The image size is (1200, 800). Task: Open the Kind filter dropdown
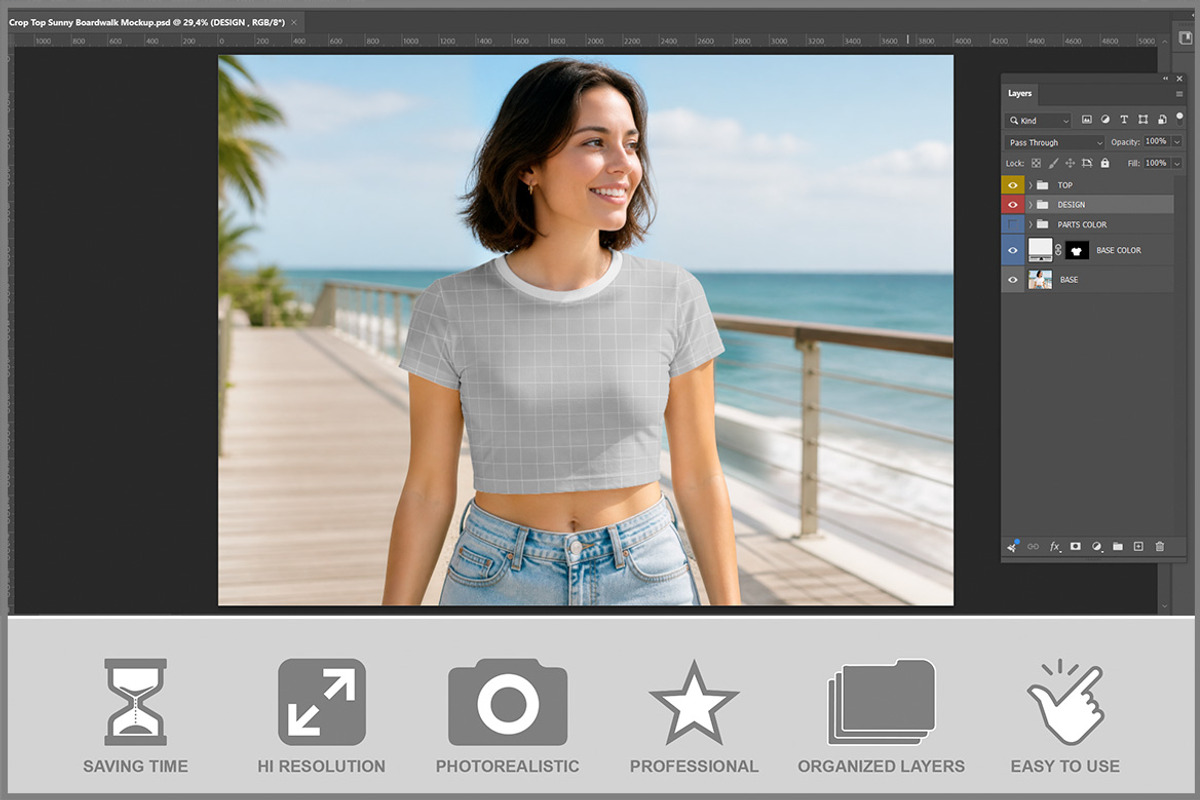[x=1038, y=121]
